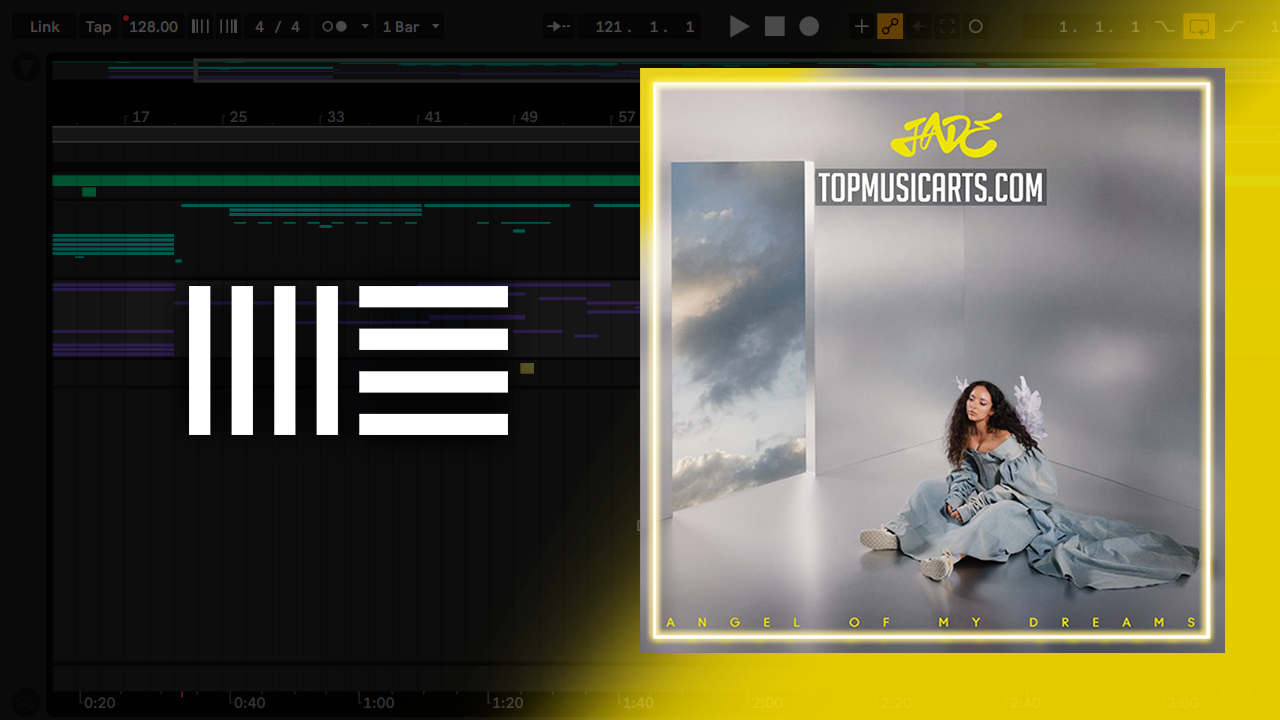
Task: Click the Arrangement Record circle button
Action: point(809,27)
